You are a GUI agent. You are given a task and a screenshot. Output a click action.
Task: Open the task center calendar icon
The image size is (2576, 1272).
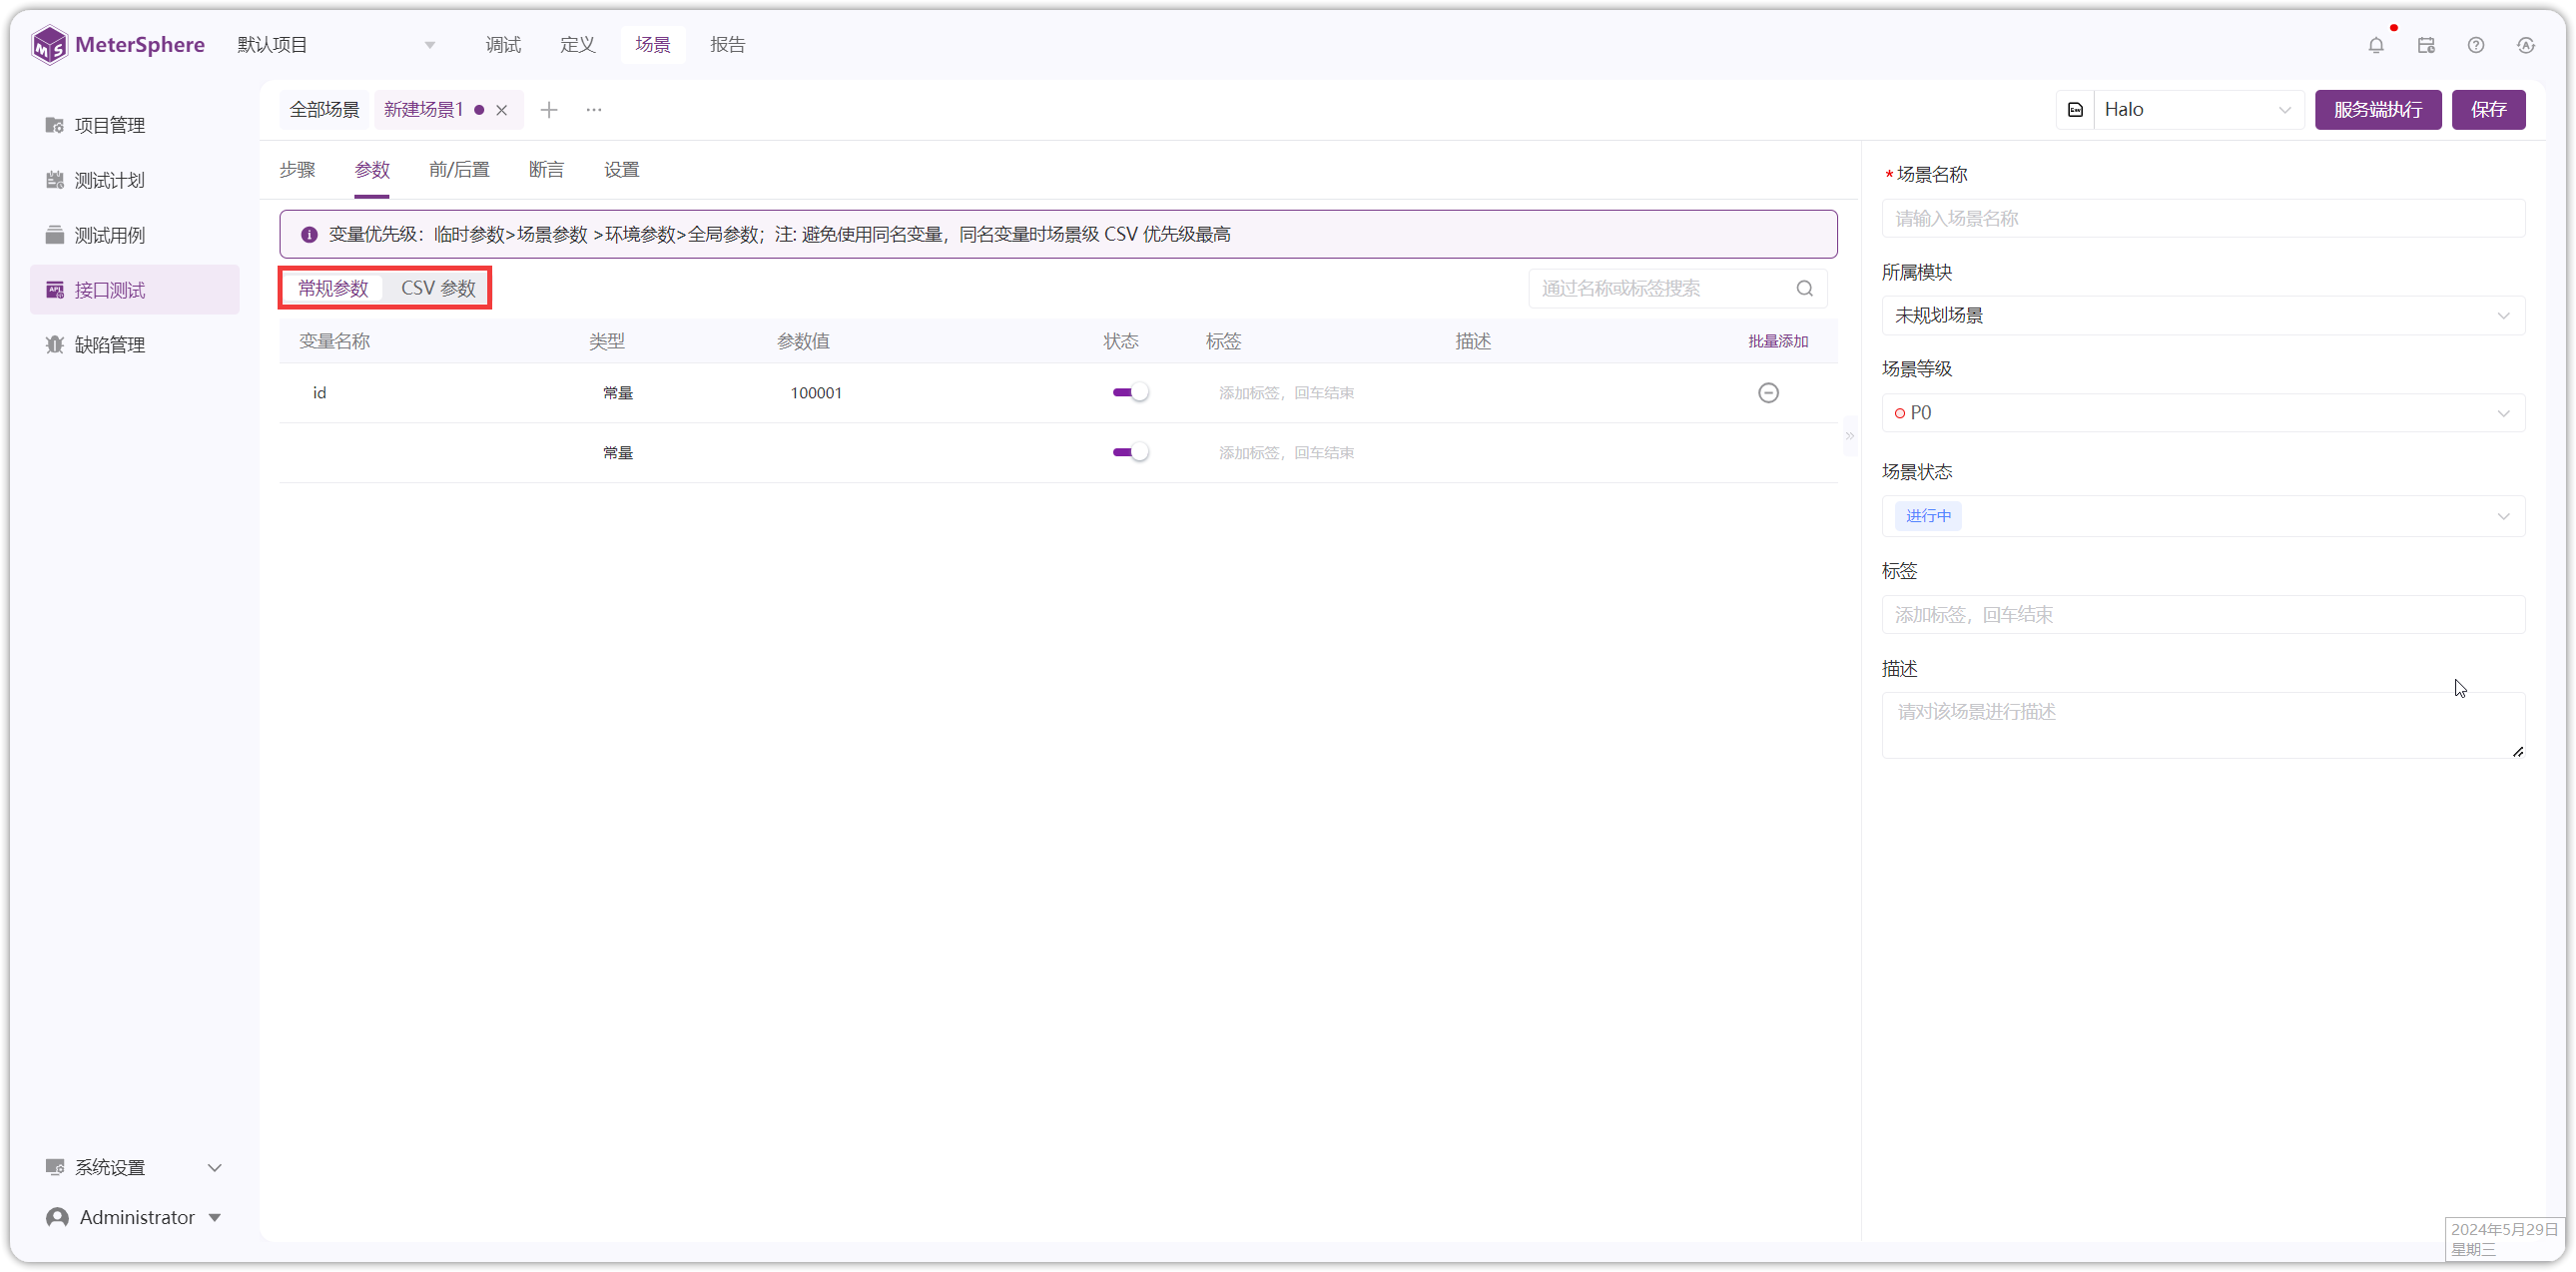coord(2426,45)
